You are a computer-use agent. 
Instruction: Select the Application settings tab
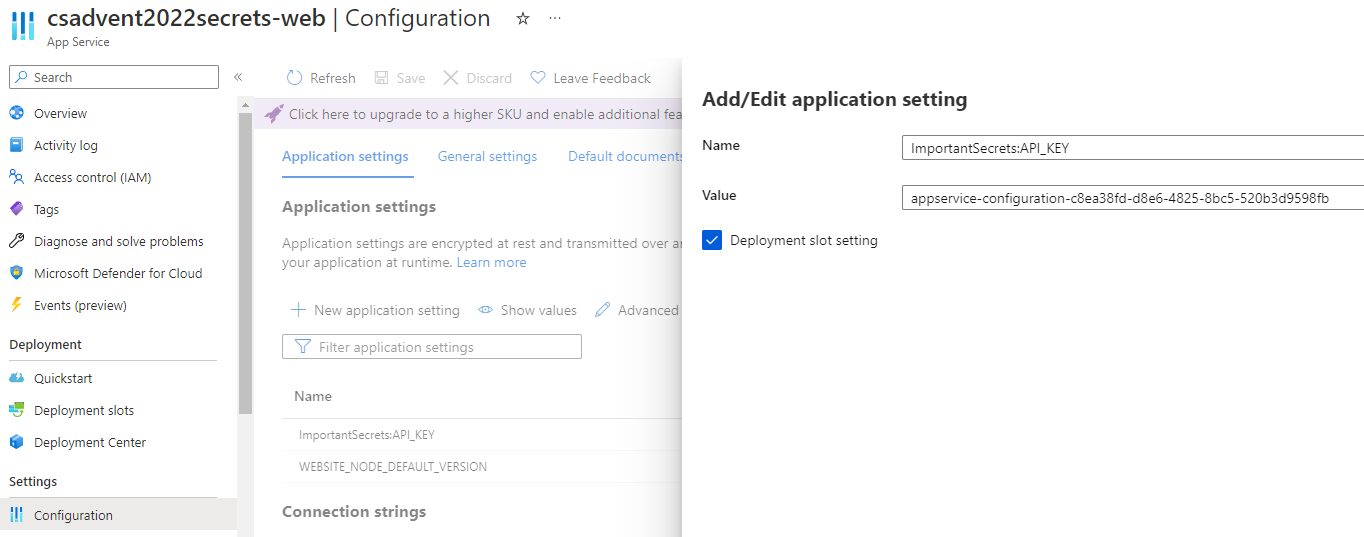345,156
